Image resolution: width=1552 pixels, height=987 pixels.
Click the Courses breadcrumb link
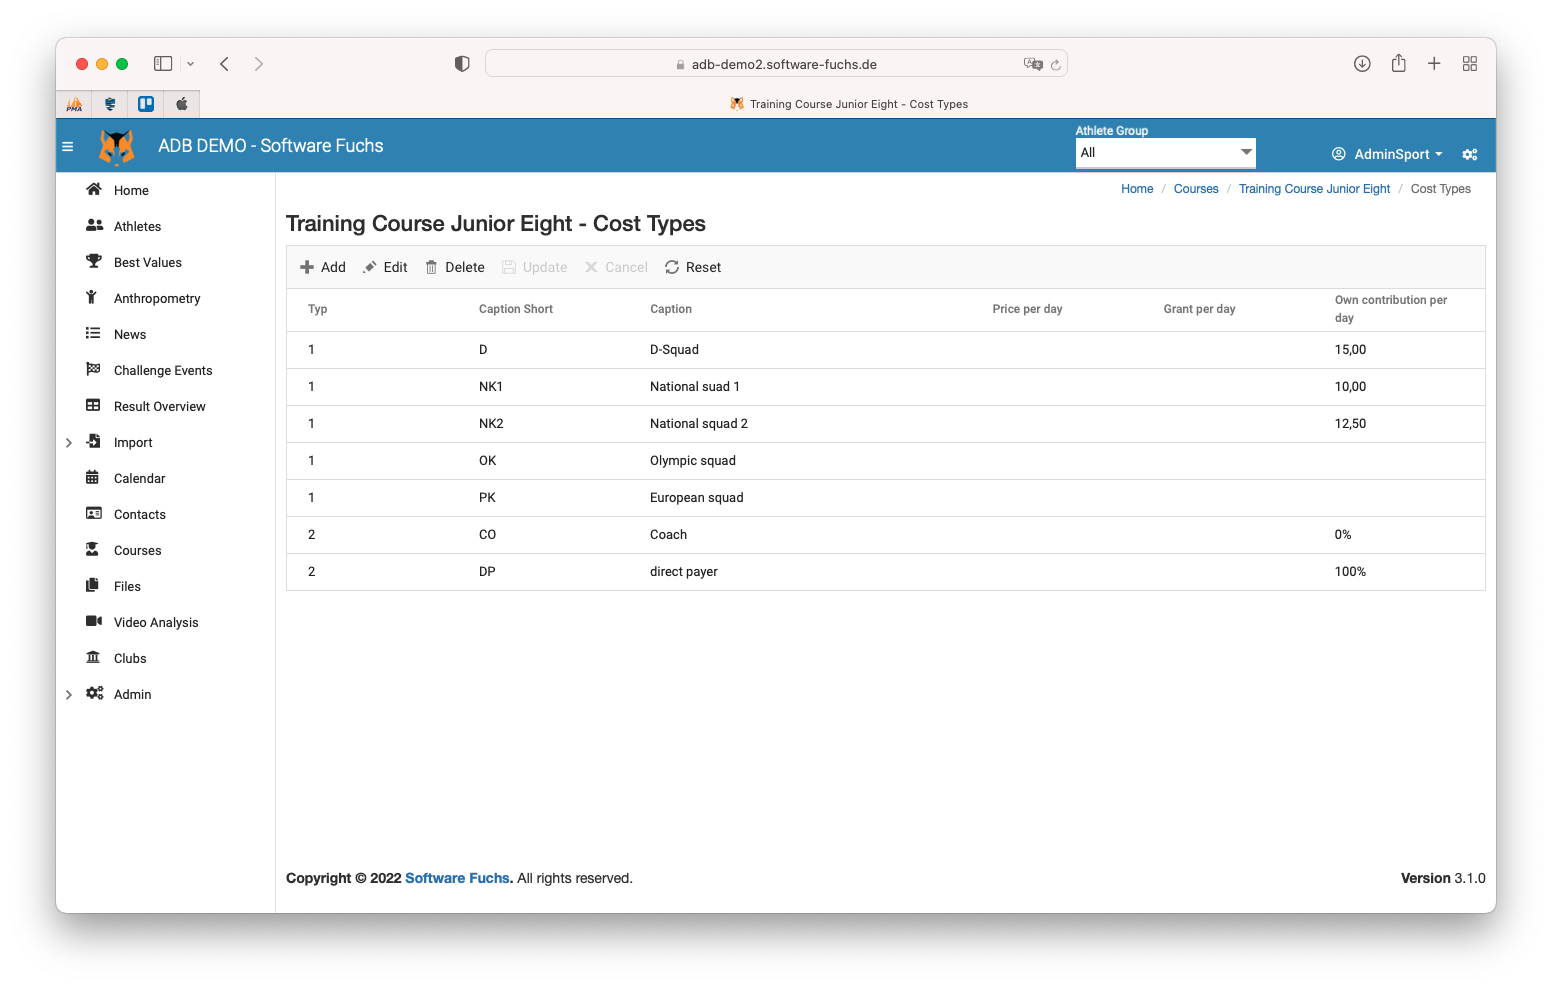click(x=1196, y=189)
